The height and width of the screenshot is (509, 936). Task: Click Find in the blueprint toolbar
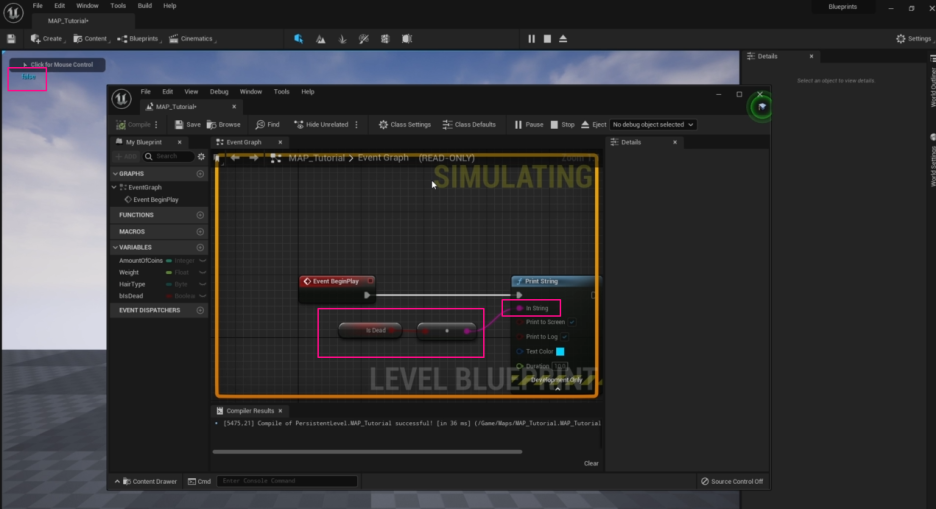click(x=267, y=125)
